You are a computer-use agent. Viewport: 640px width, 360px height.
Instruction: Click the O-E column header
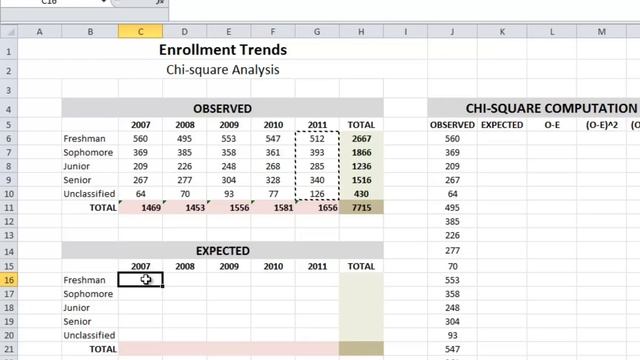pos(552,124)
